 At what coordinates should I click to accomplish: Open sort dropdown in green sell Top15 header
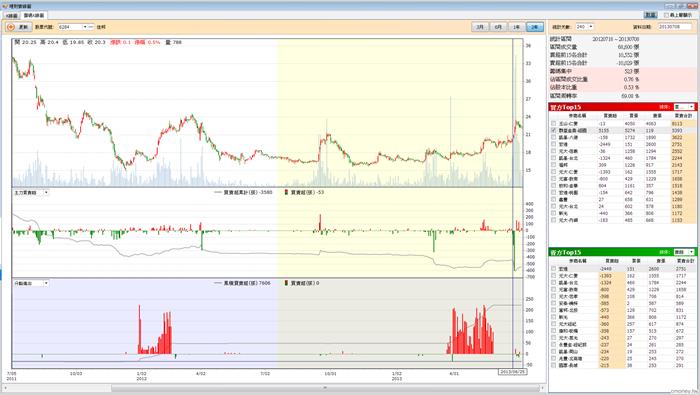click(691, 252)
